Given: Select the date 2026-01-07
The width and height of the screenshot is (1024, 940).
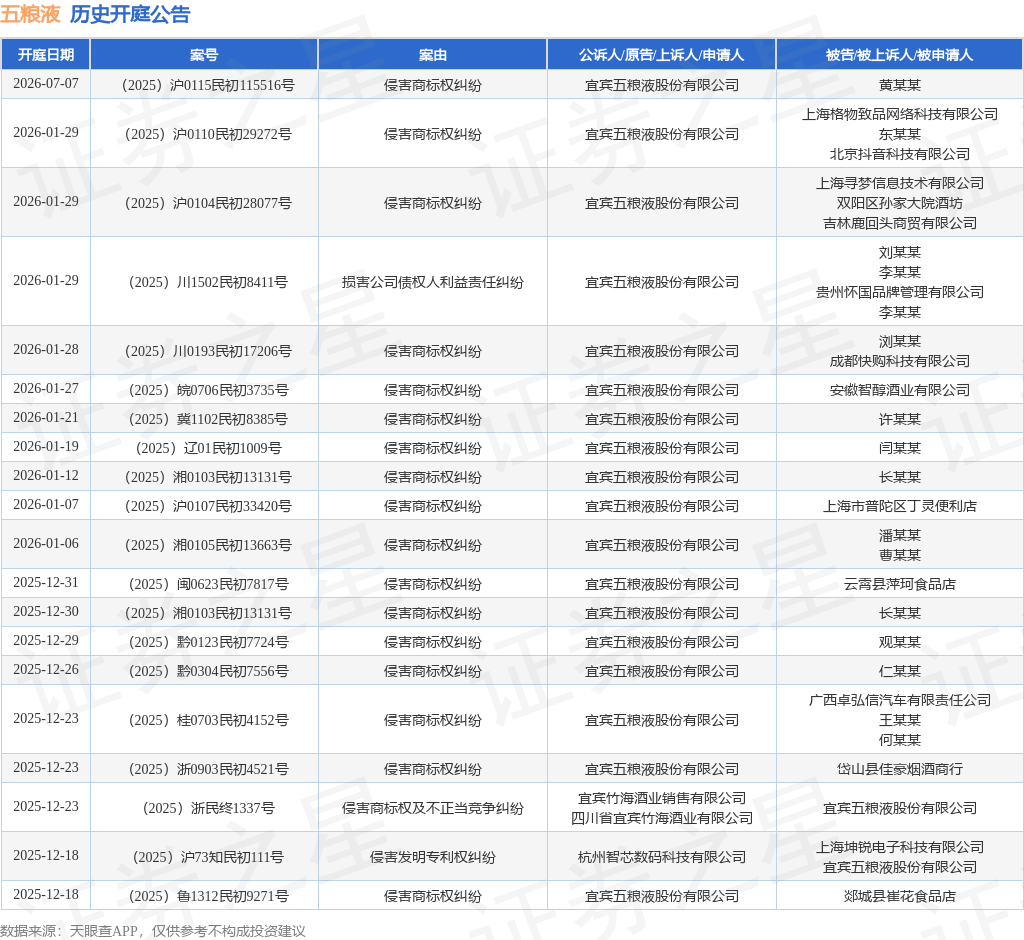Looking at the screenshot, I should click(46, 504).
